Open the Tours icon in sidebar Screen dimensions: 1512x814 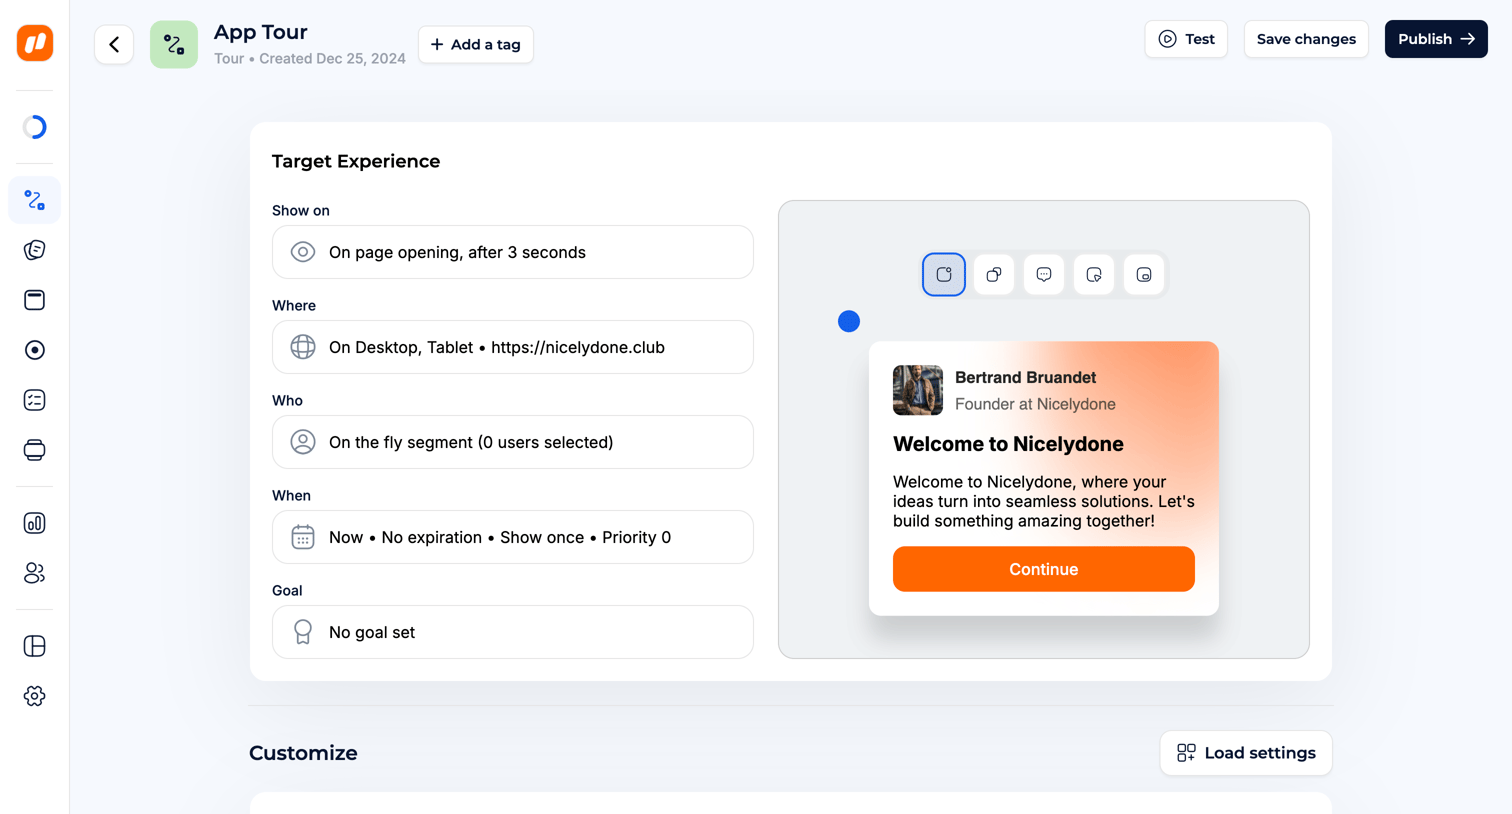[x=35, y=200]
